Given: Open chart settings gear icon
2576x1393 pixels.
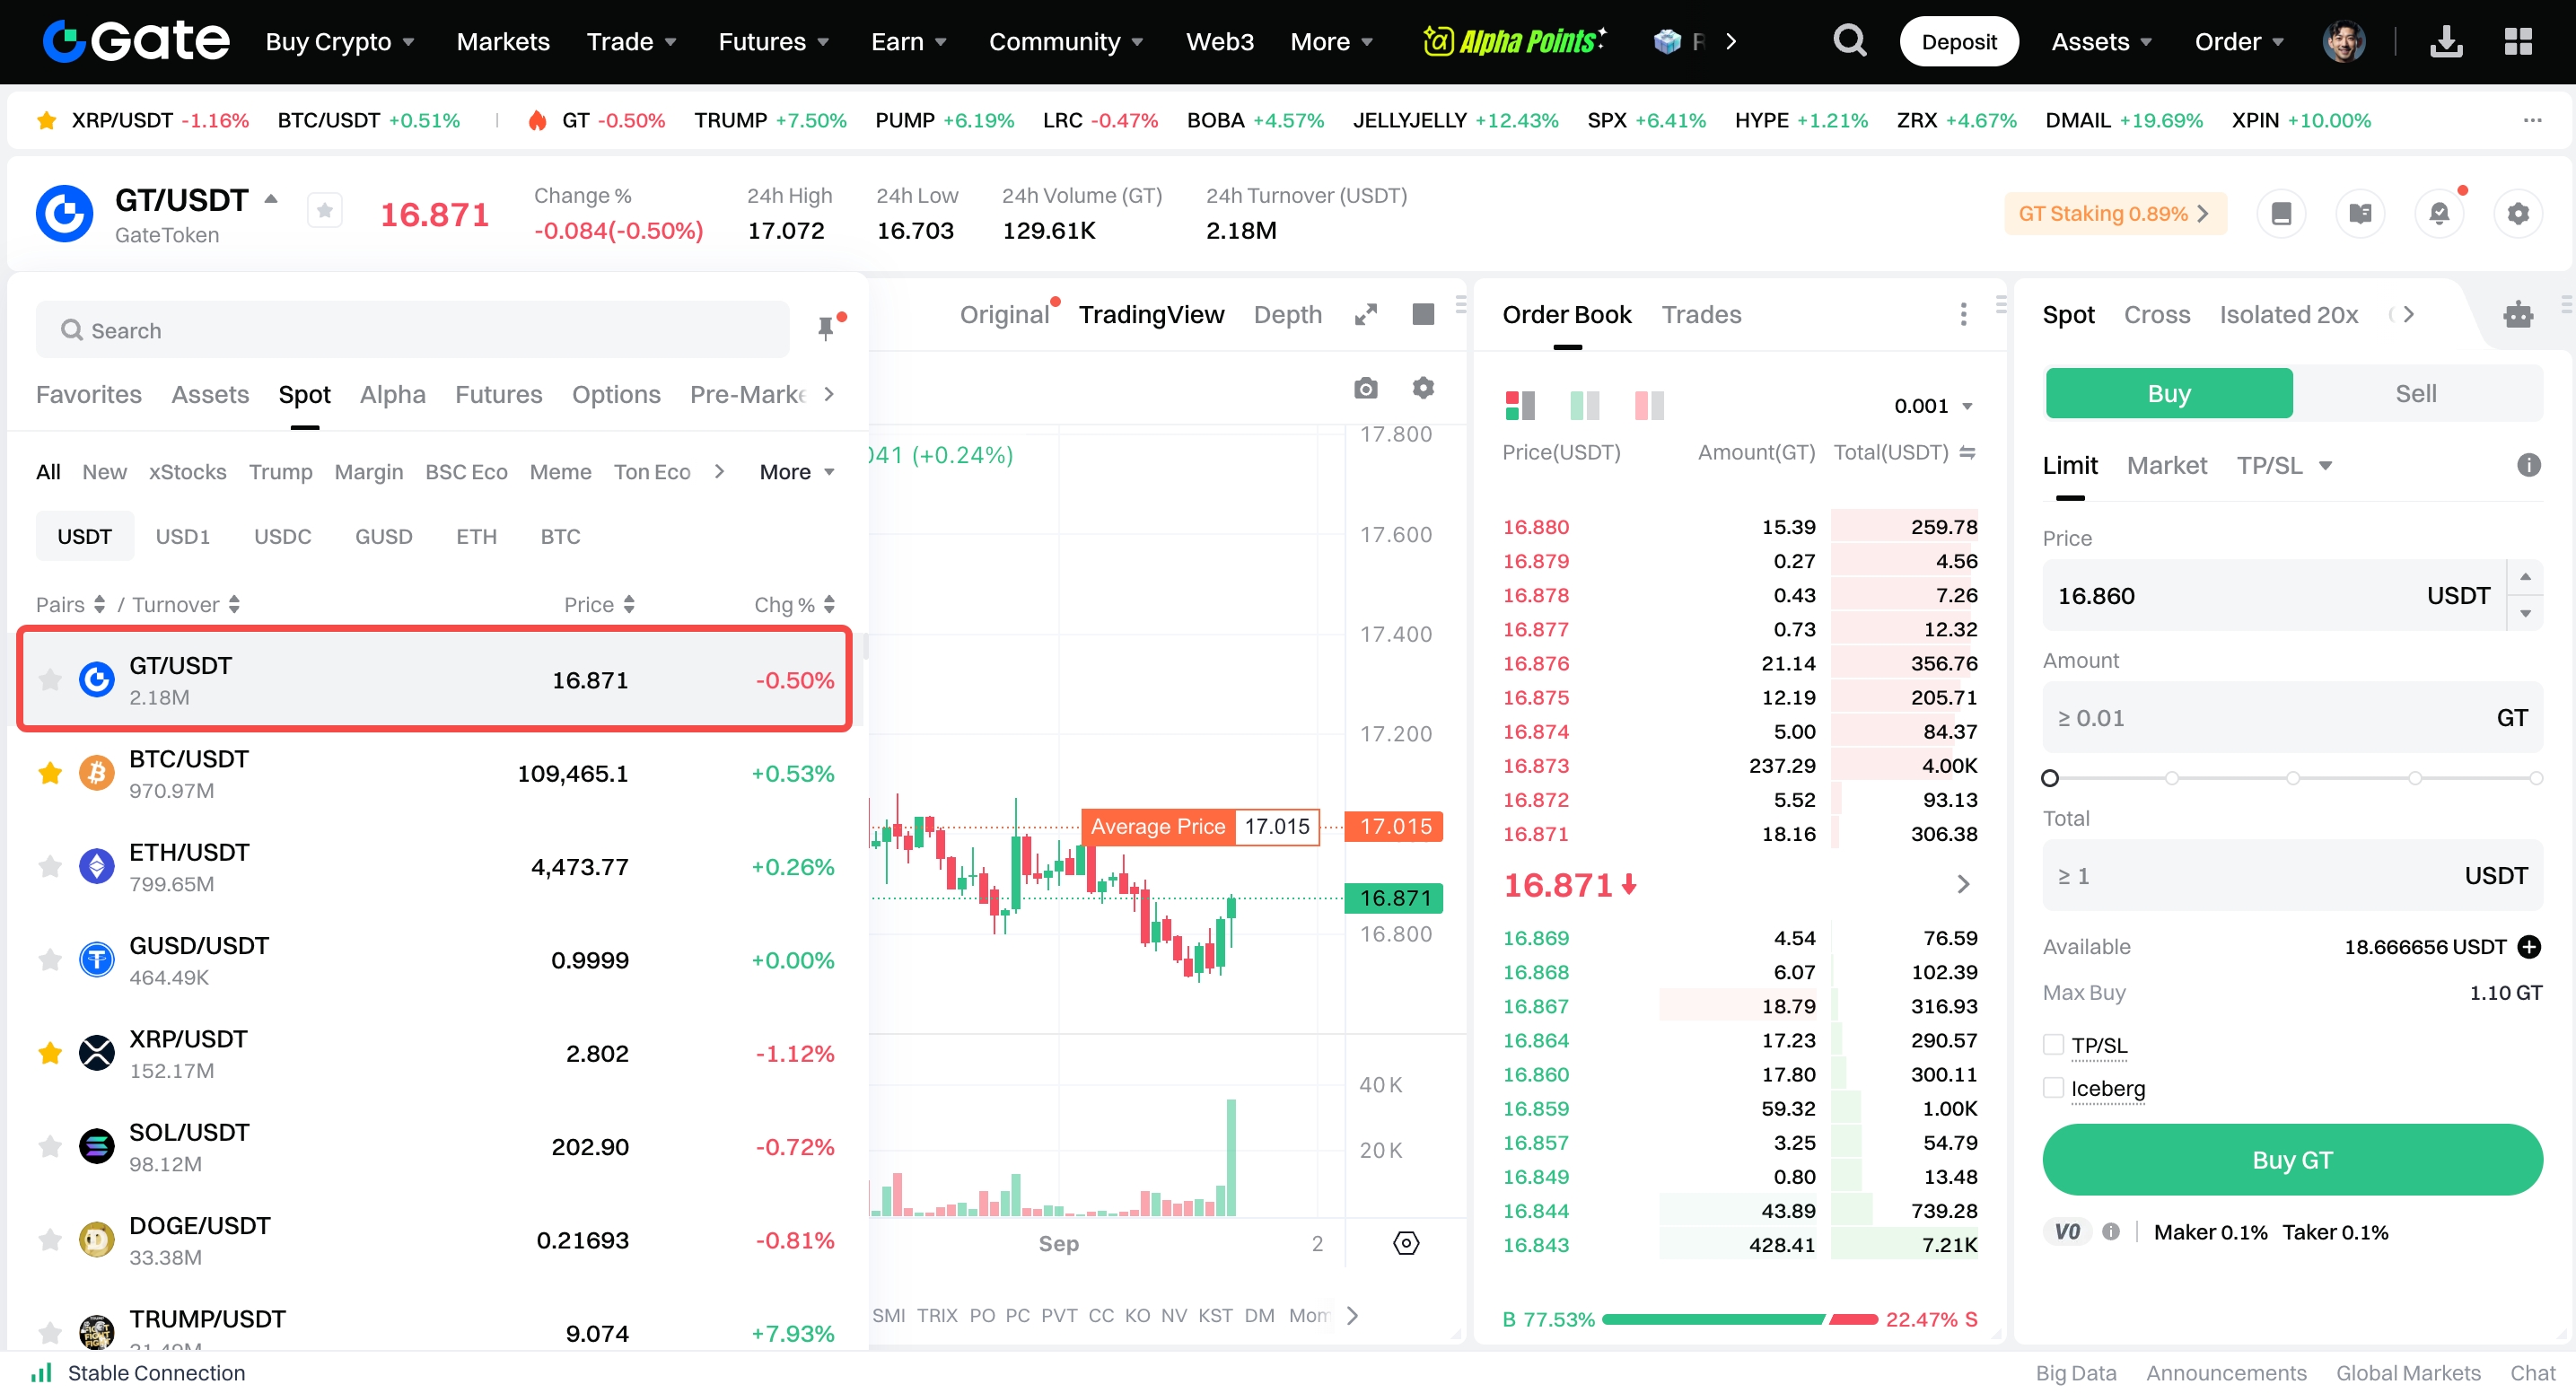Looking at the screenshot, I should [1422, 388].
